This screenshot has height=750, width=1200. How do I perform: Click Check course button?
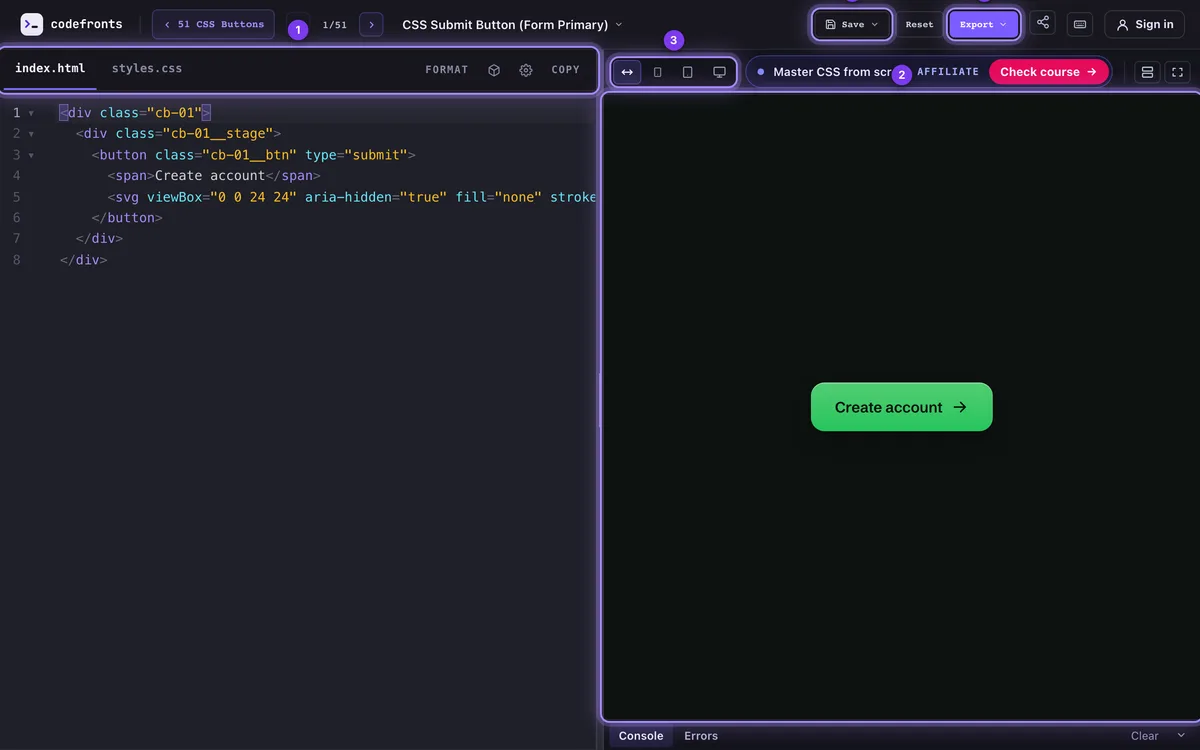pos(1049,72)
